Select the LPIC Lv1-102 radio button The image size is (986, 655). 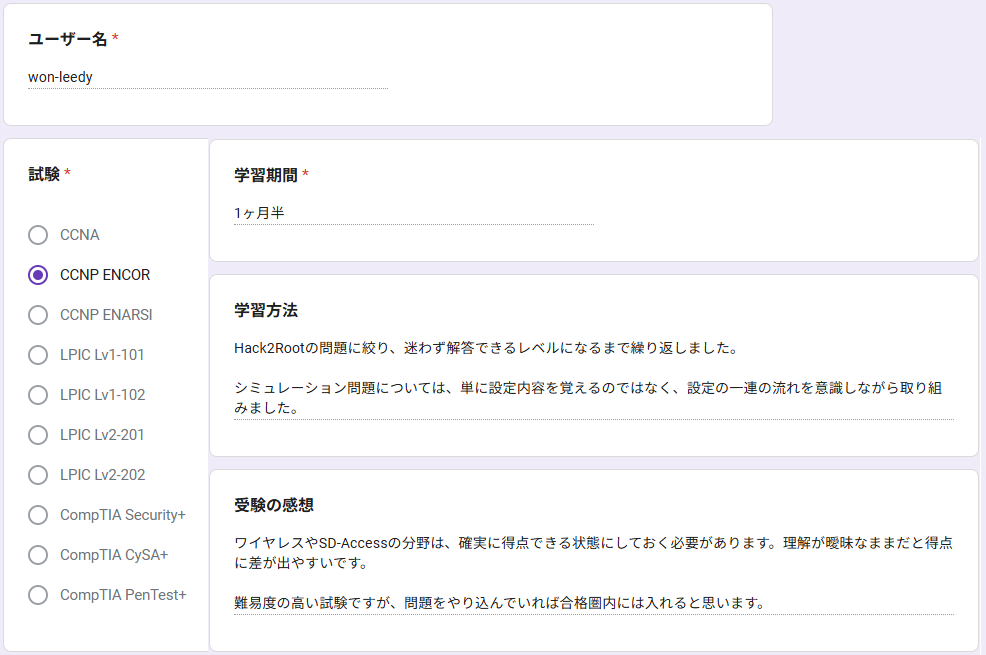38,395
